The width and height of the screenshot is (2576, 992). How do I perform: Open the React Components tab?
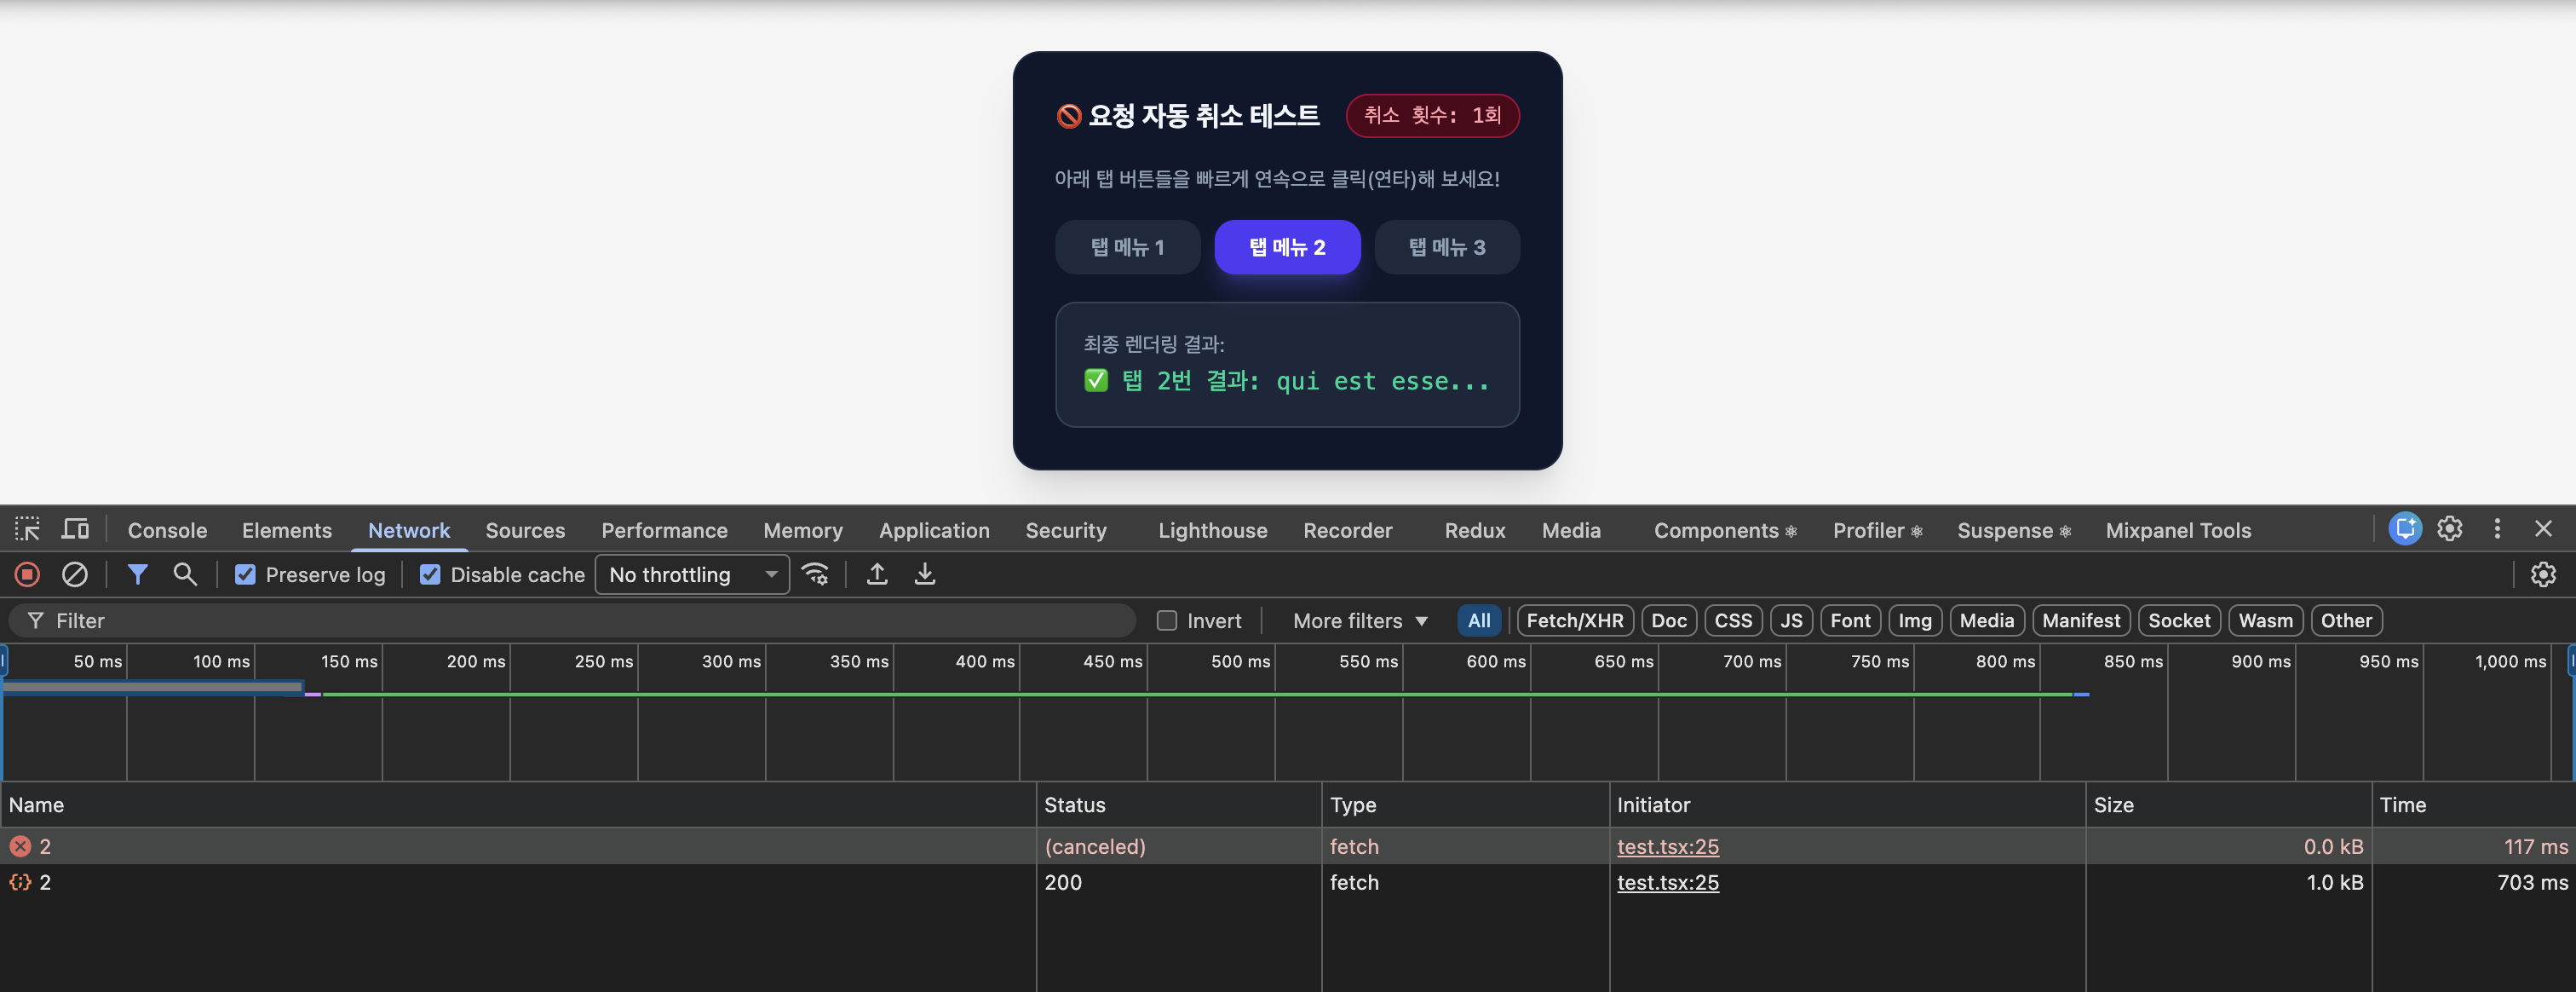click(x=1725, y=530)
